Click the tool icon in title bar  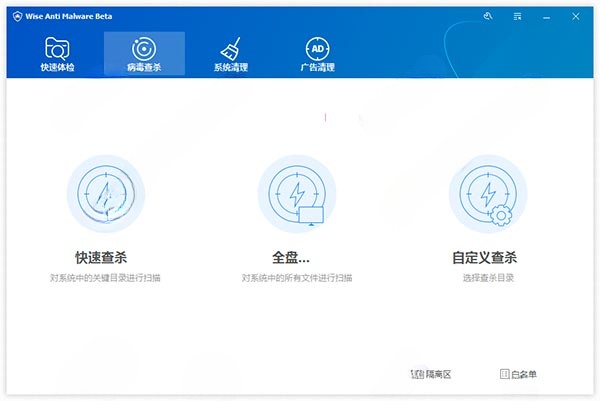point(488,16)
